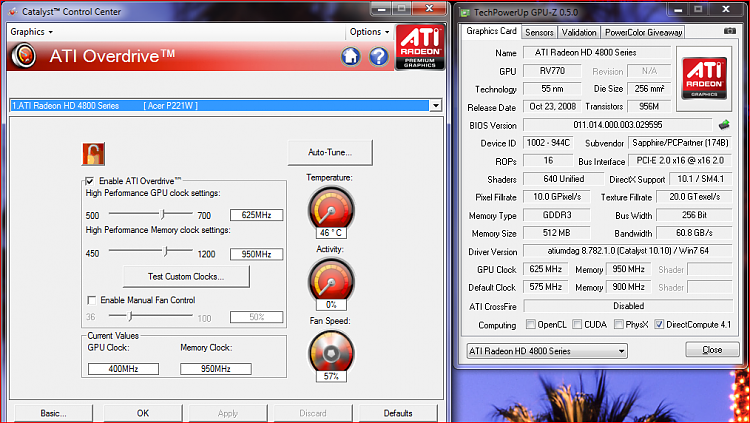Click the Bus Width 256 Bit value
The image size is (750, 423).
[x=694, y=215]
